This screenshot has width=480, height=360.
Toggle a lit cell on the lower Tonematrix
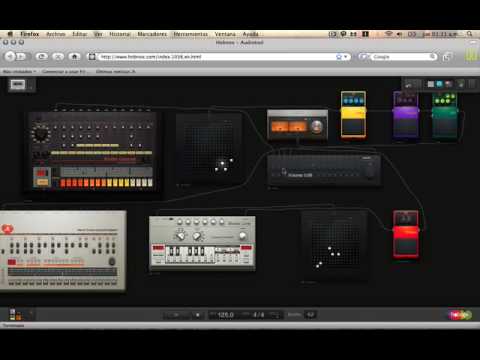pos(330,248)
